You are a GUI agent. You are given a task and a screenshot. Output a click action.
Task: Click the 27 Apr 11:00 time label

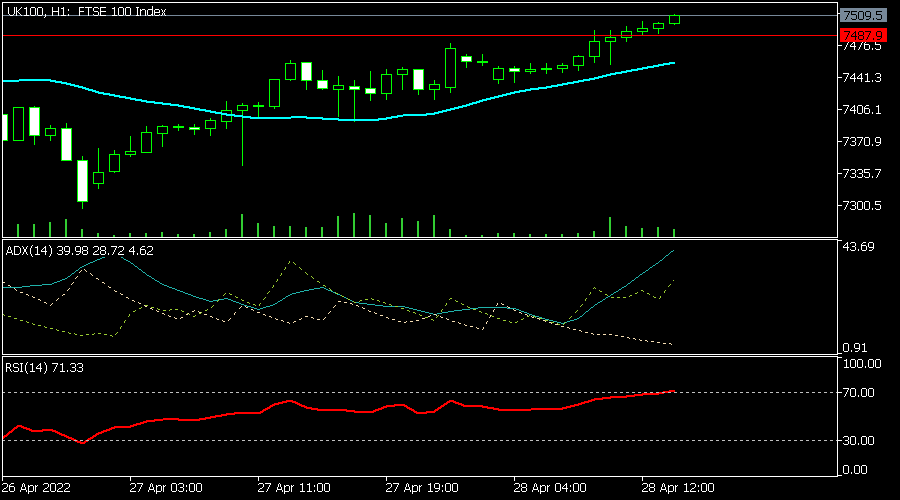point(294,488)
